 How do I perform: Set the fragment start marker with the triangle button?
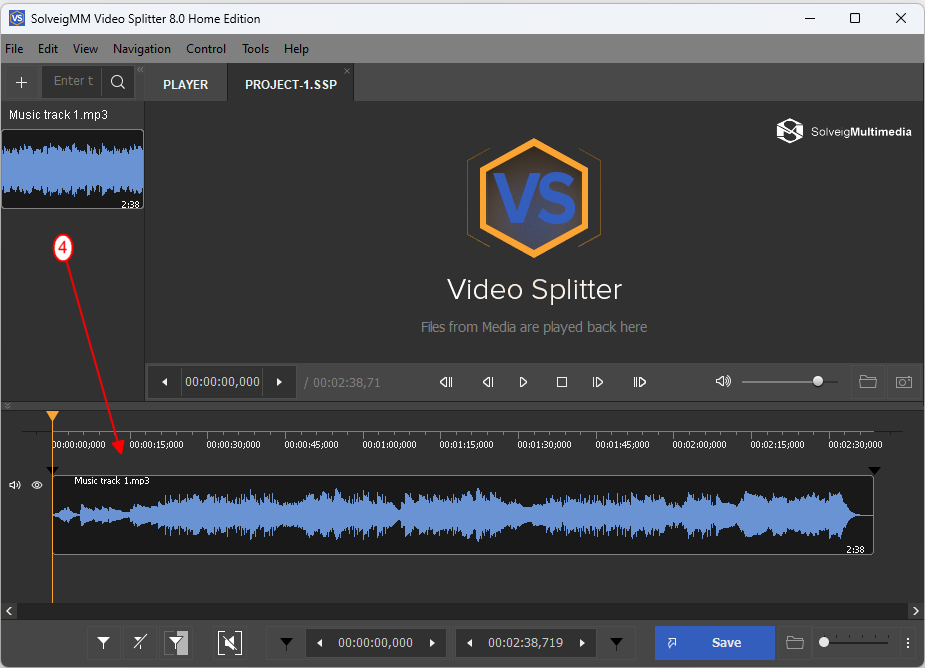(x=287, y=643)
